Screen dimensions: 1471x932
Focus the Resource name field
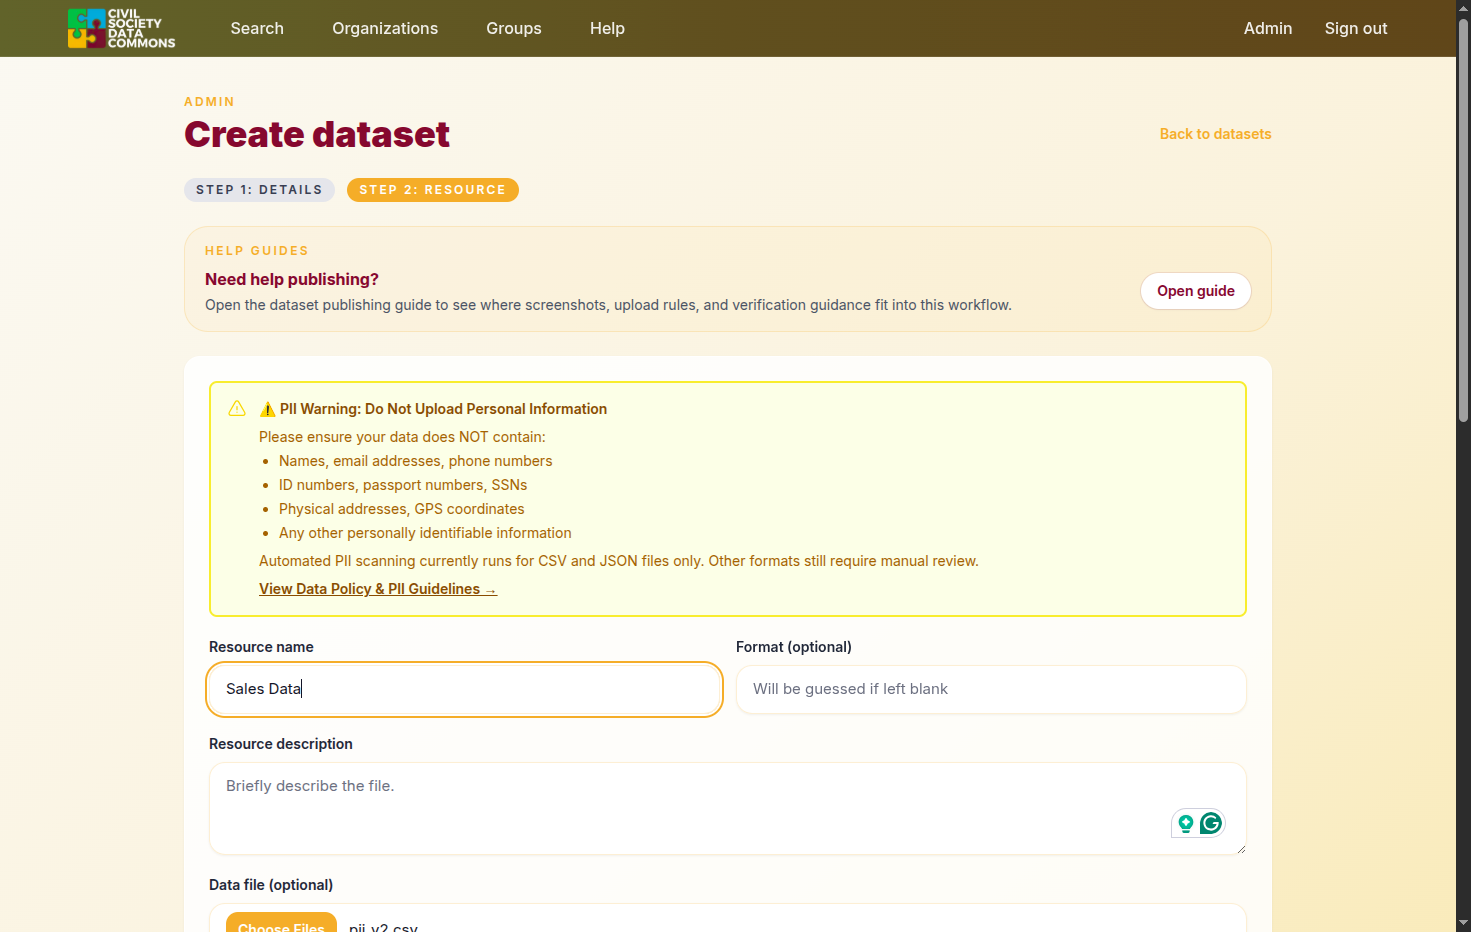point(464,689)
